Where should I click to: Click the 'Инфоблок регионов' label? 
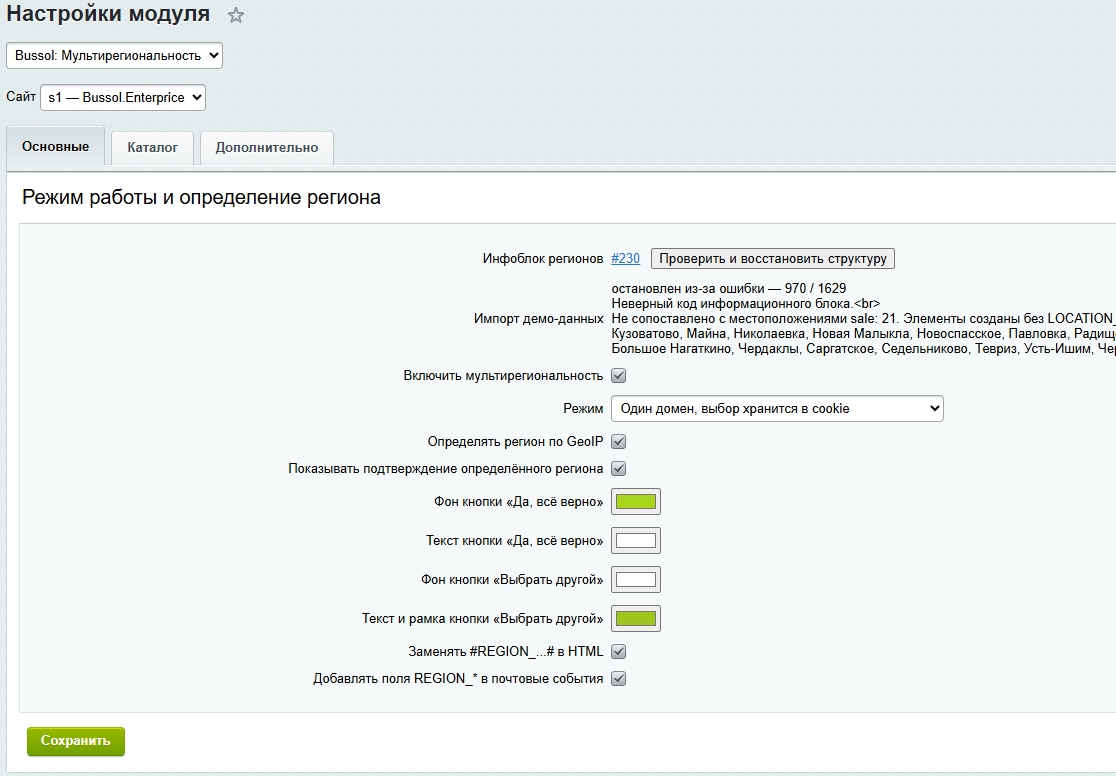543,258
